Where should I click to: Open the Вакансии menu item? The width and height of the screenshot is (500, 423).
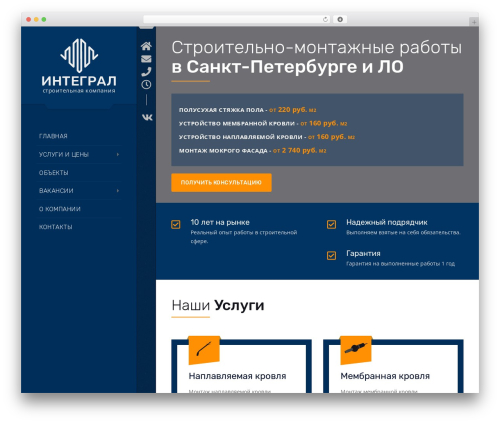pos(56,191)
